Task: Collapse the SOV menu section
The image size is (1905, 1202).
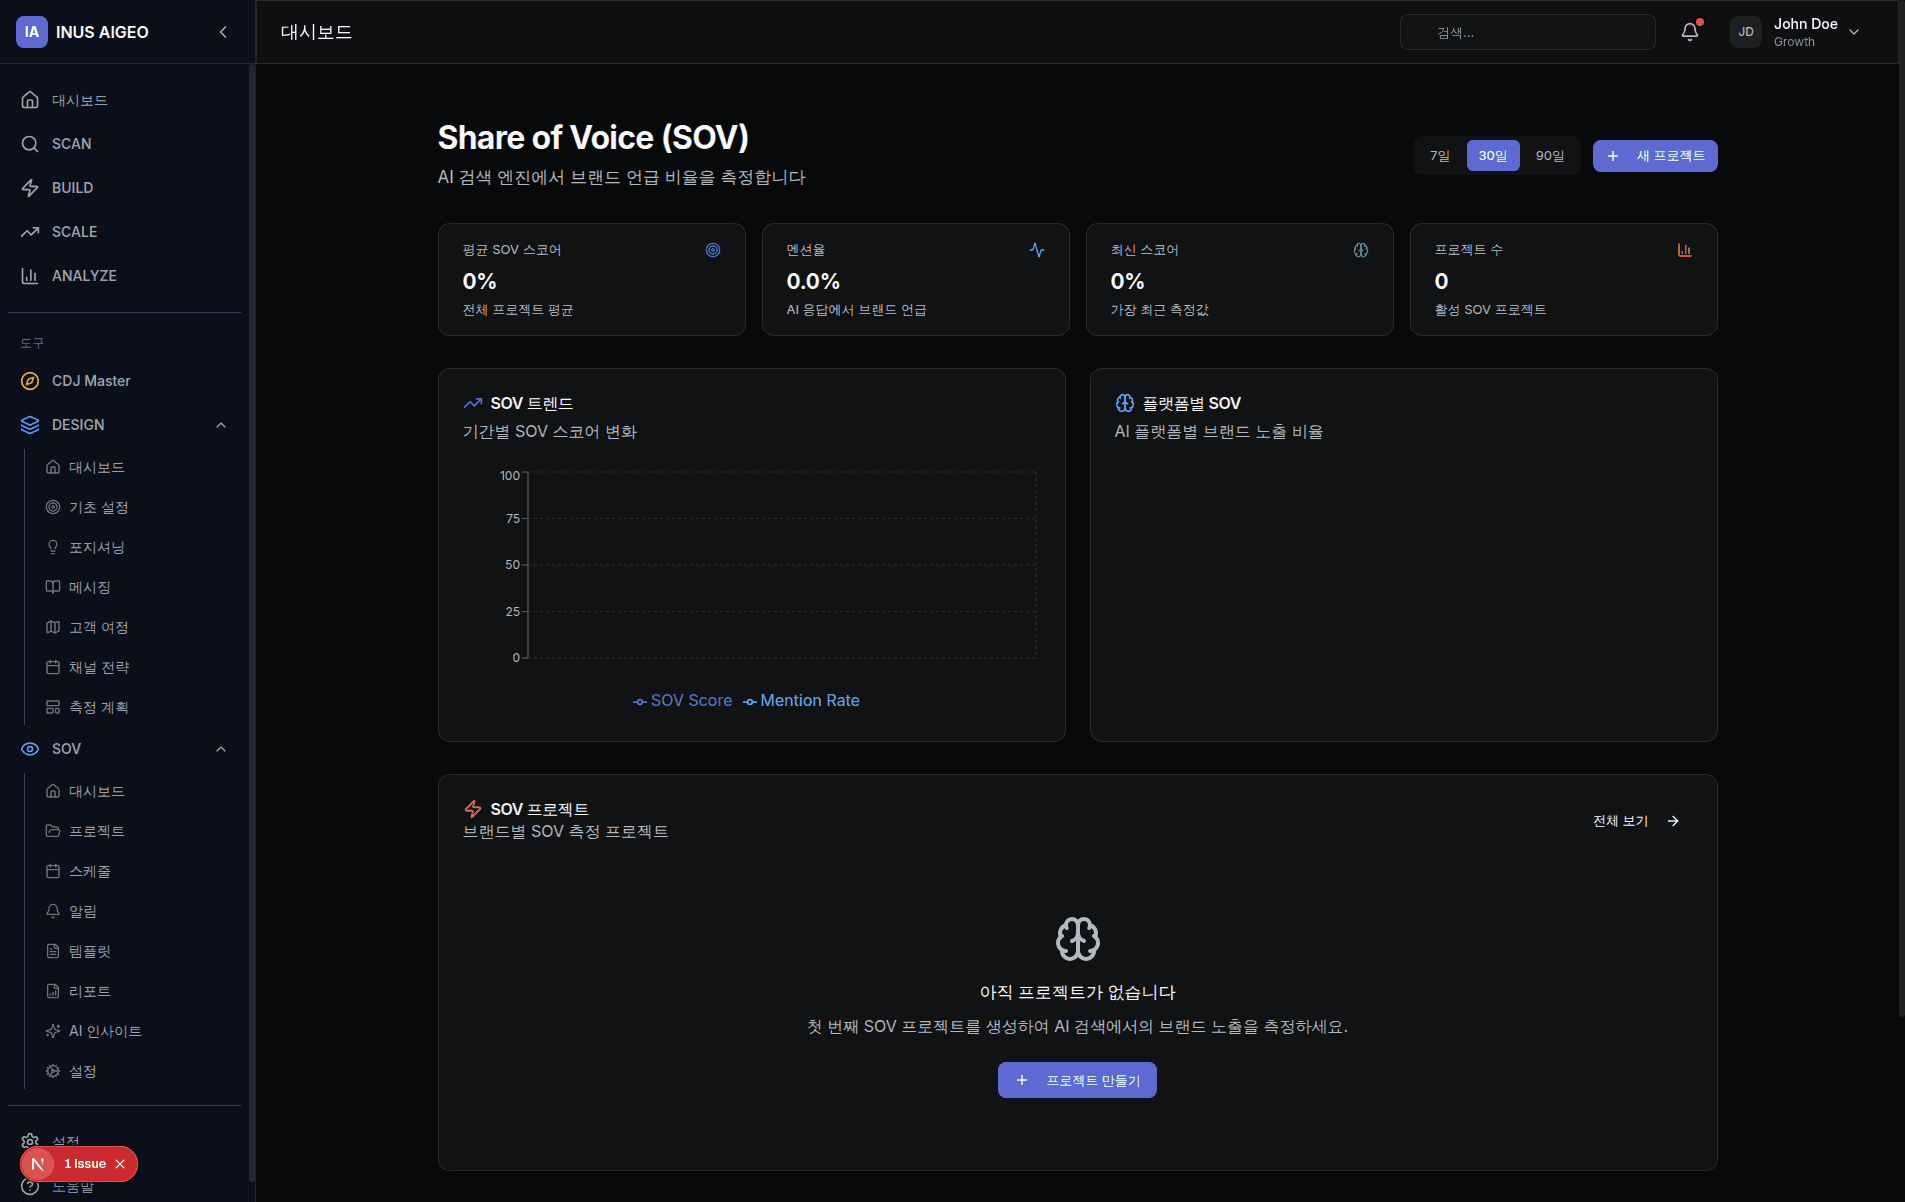Action: (221, 749)
